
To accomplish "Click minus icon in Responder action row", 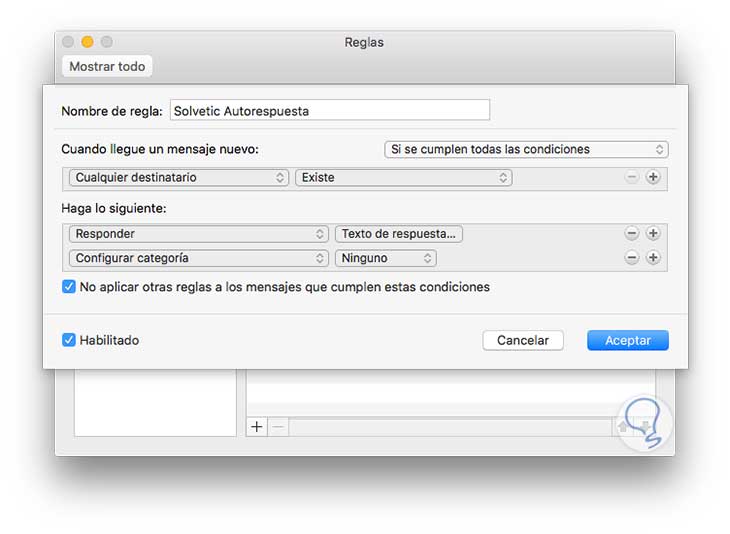I will (632, 234).
